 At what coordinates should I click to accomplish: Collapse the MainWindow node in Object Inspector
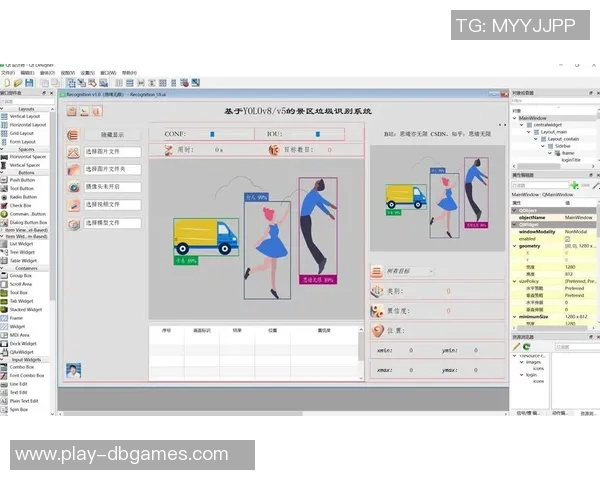point(515,118)
